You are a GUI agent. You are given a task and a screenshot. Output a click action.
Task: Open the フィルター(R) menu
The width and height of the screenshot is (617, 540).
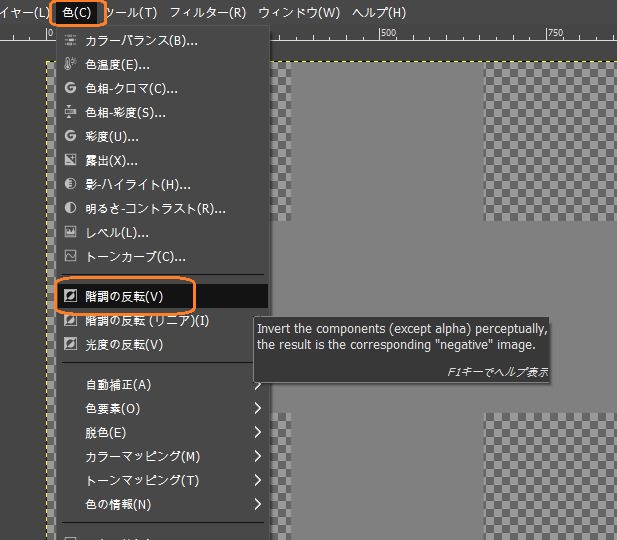tap(207, 13)
